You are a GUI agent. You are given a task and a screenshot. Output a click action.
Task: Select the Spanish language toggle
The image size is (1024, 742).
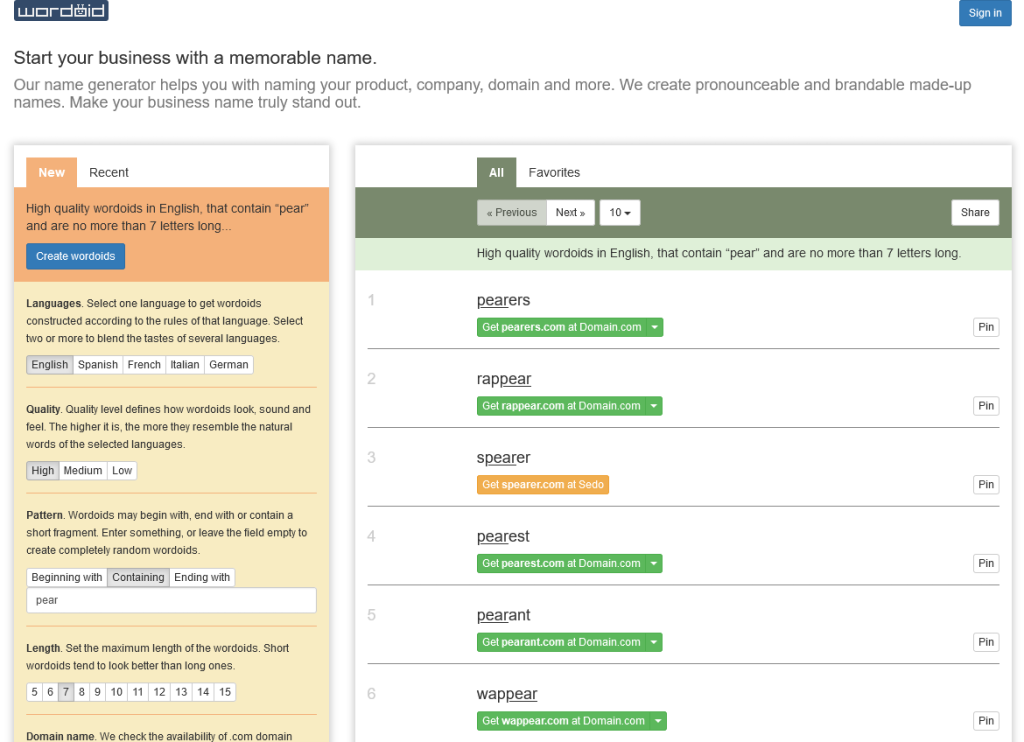[x=98, y=364]
